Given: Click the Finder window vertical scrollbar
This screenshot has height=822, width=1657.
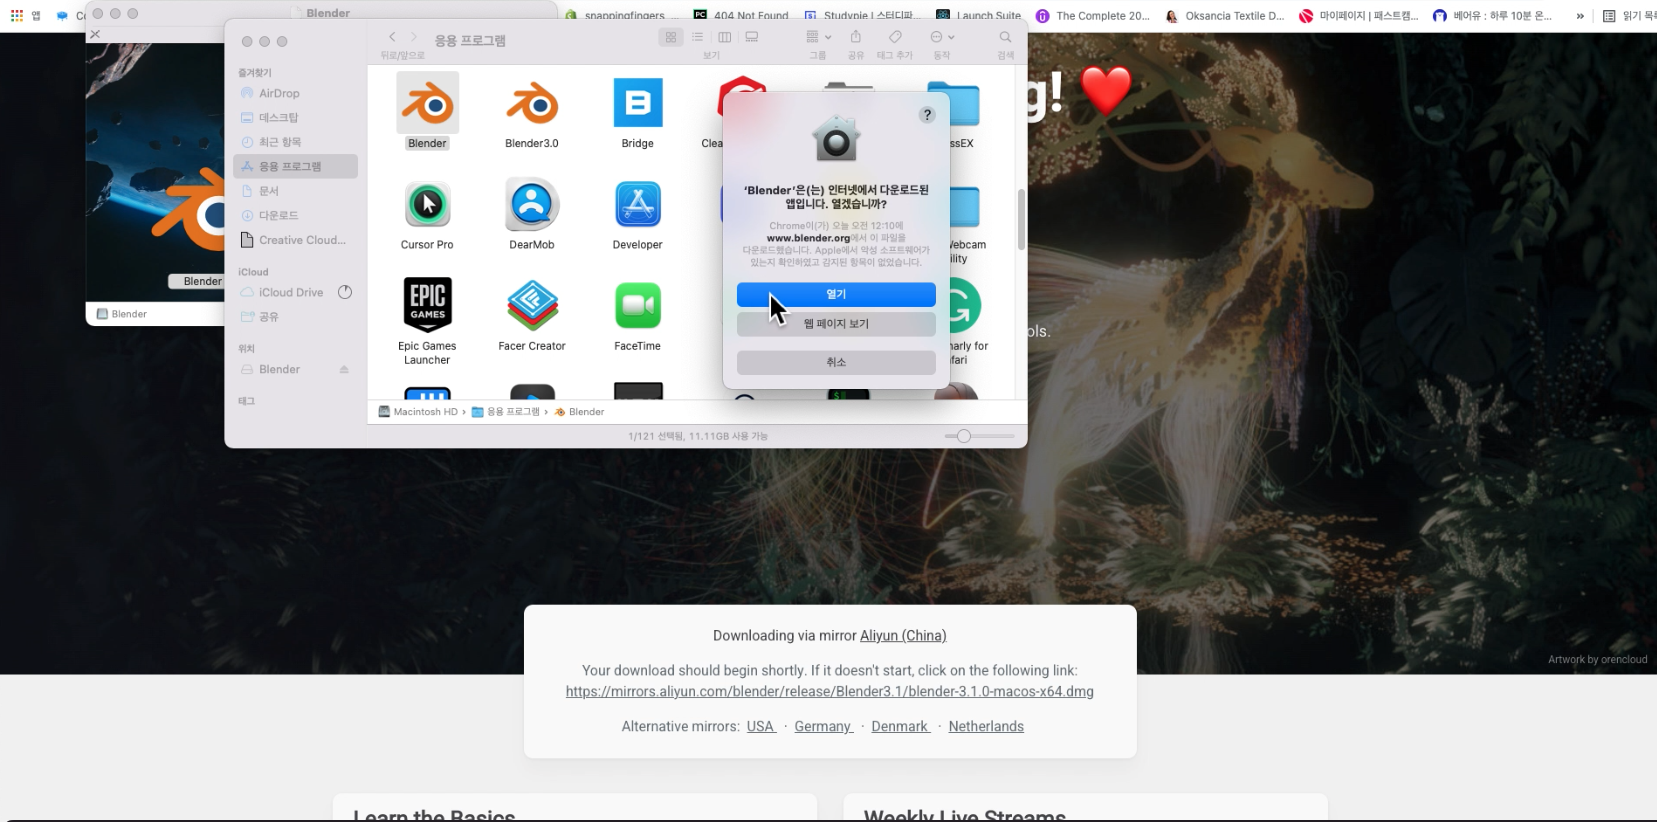Looking at the screenshot, I should (1021, 219).
